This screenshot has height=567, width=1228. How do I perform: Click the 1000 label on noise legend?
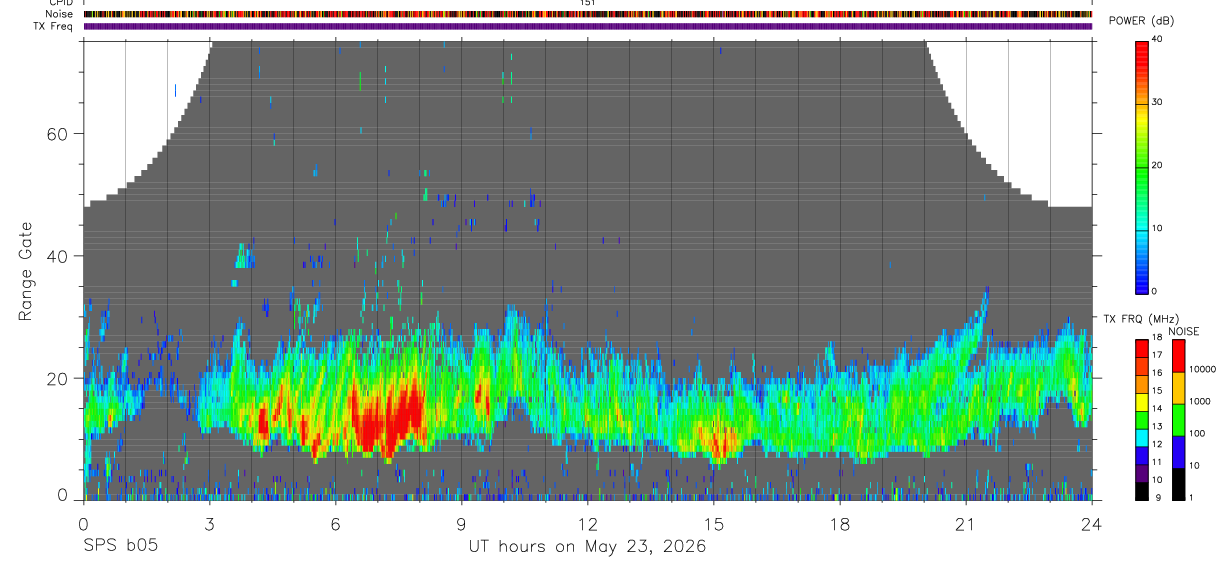(x=1198, y=401)
